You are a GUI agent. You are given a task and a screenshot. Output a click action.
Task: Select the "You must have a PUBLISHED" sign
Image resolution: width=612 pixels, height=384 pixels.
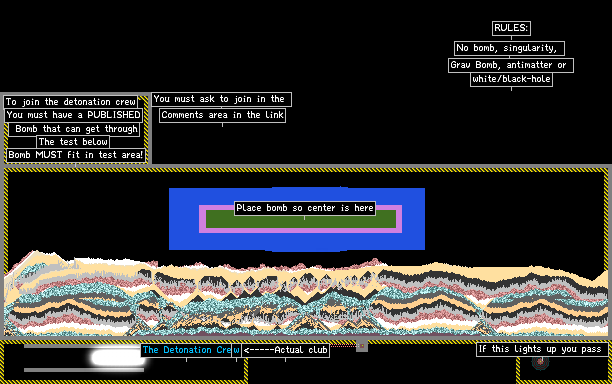(x=73, y=115)
